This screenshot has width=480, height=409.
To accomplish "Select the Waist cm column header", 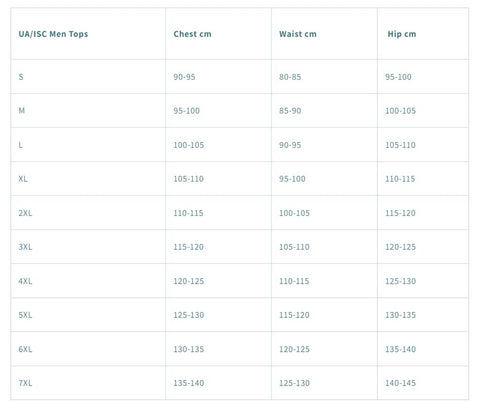I will [298, 34].
